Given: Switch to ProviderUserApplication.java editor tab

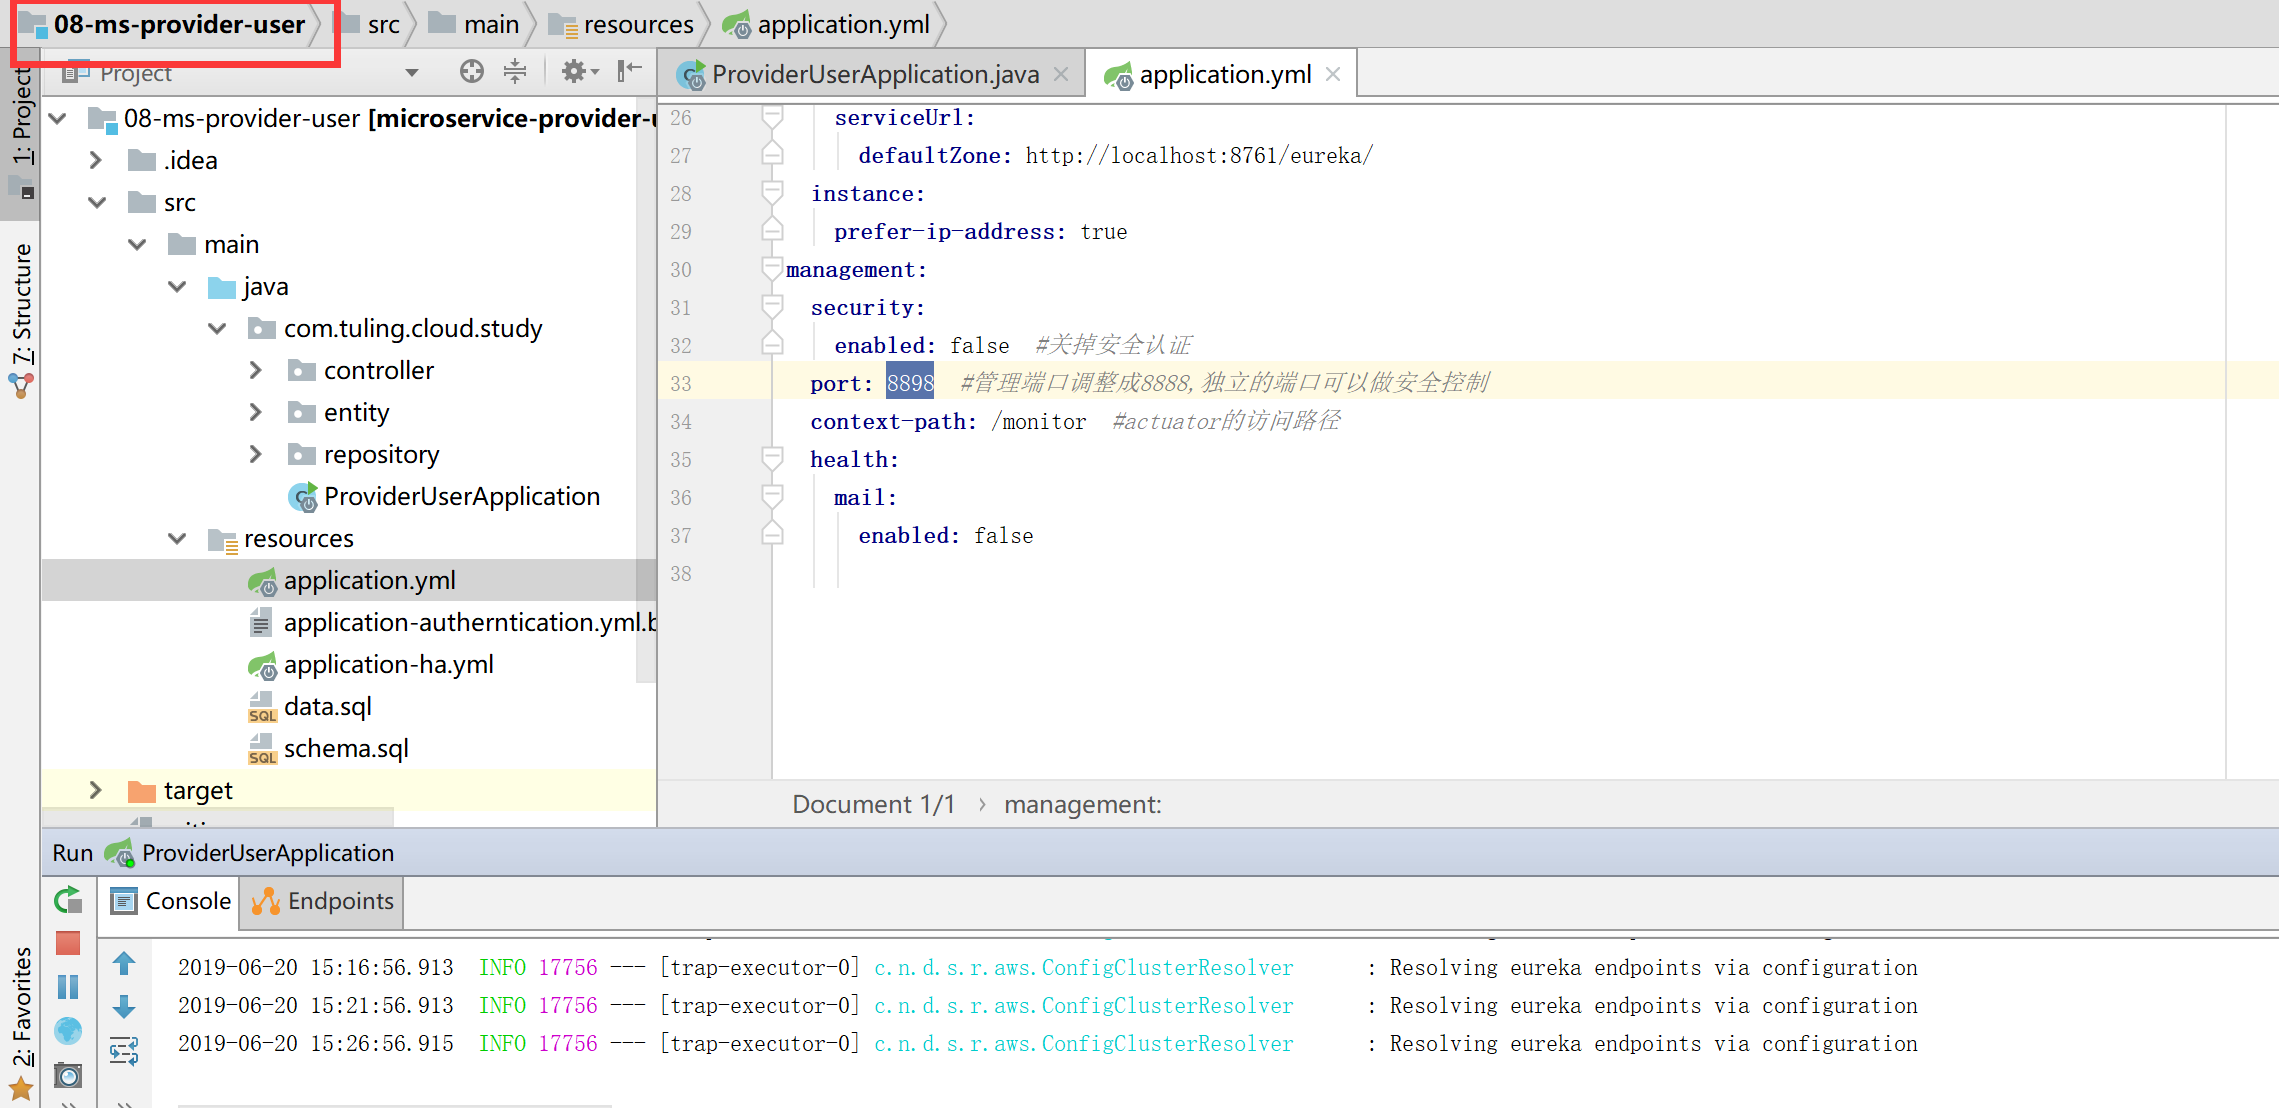Looking at the screenshot, I should click(x=874, y=75).
